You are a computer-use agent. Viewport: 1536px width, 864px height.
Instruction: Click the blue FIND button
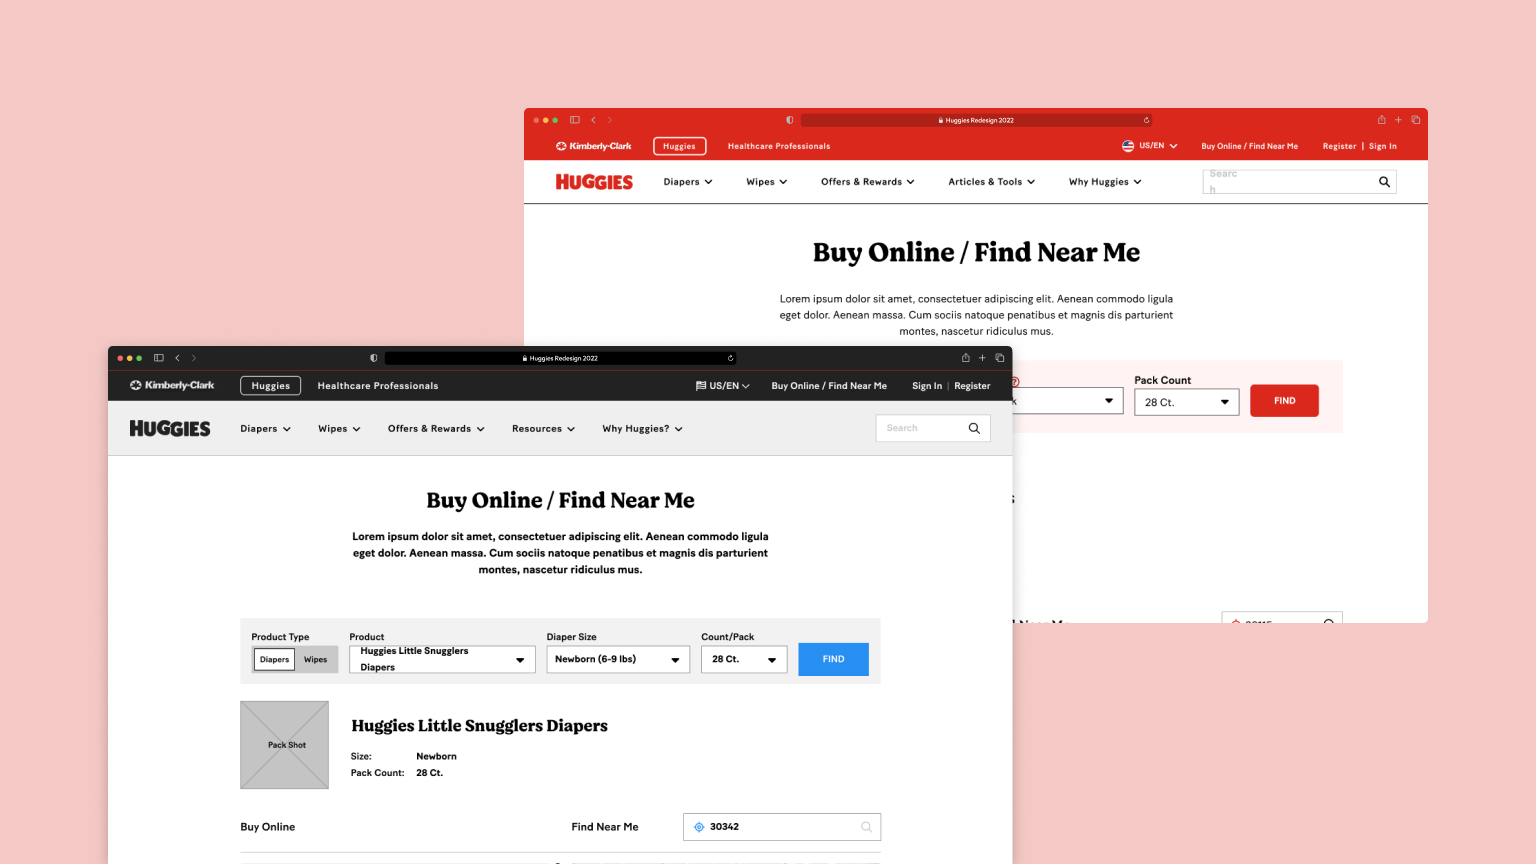(833, 660)
